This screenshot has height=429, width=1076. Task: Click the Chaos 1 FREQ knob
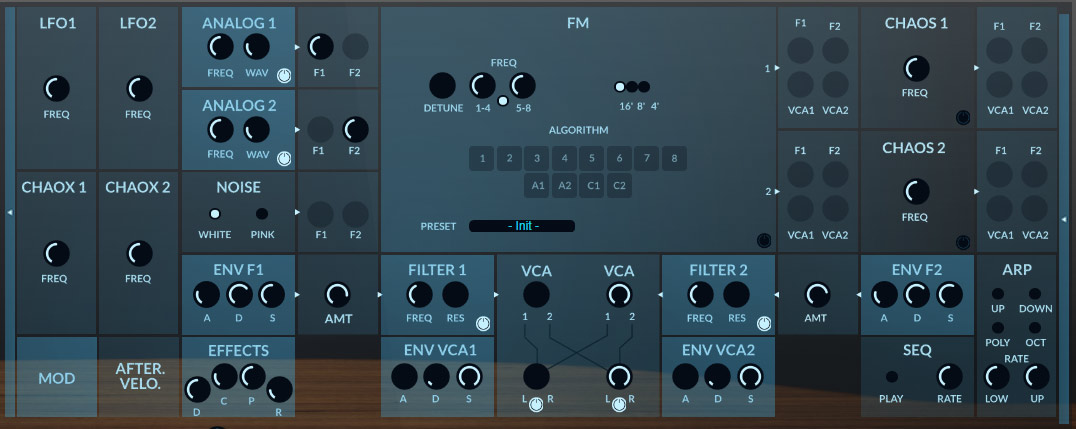914,68
